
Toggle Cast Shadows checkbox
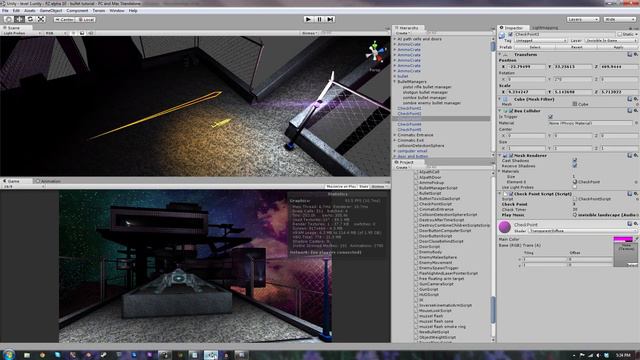pos(575,160)
